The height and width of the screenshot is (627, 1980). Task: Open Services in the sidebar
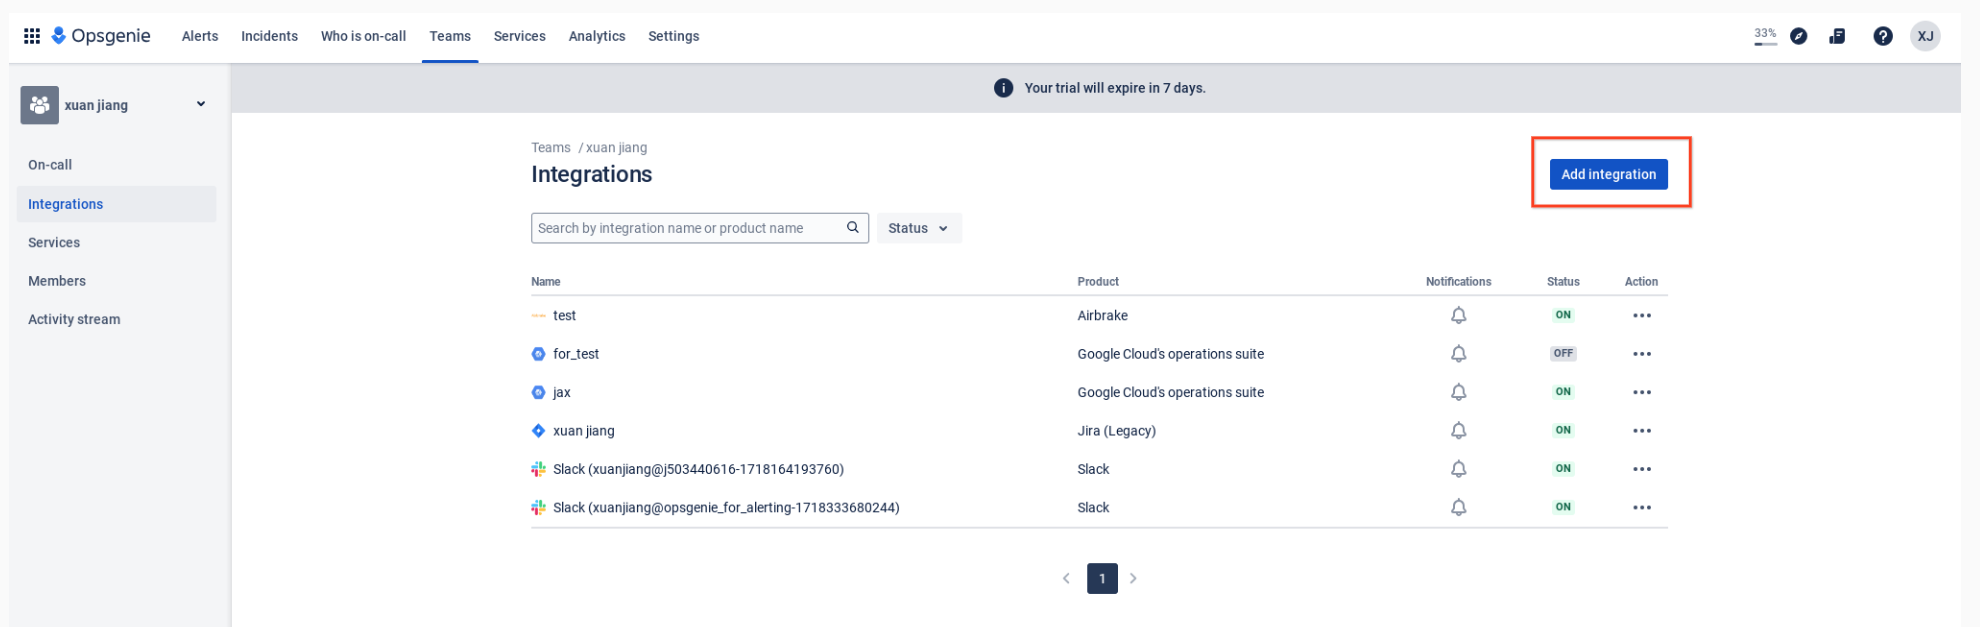coord(116,243)
